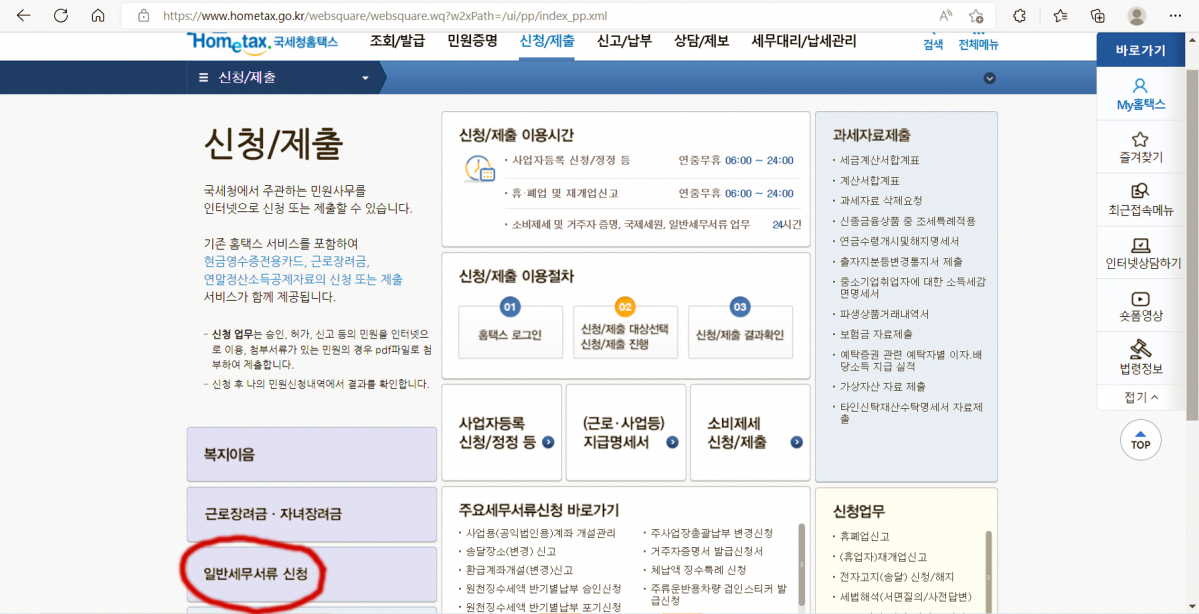Click the browser home icon
The image size is (1199, 614).
[x=97, y=16]
